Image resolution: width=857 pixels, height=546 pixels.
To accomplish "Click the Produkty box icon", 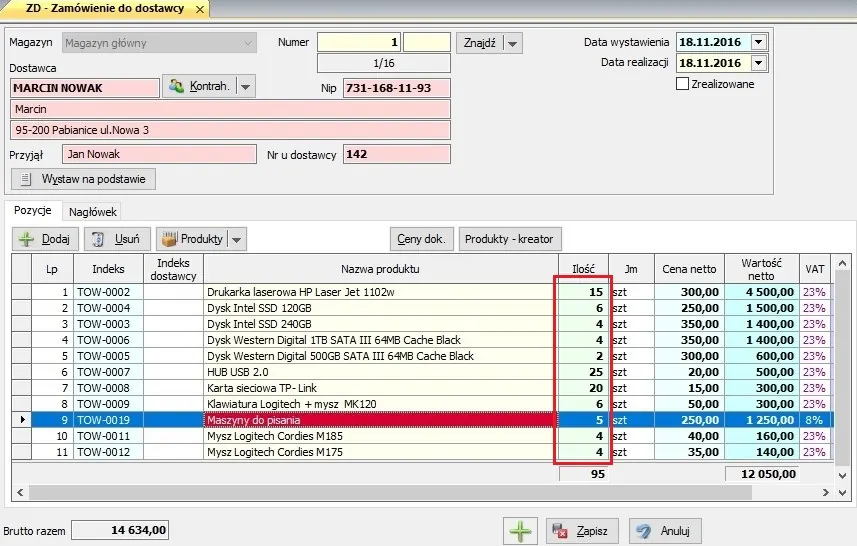I will click(x=169, y=239).
